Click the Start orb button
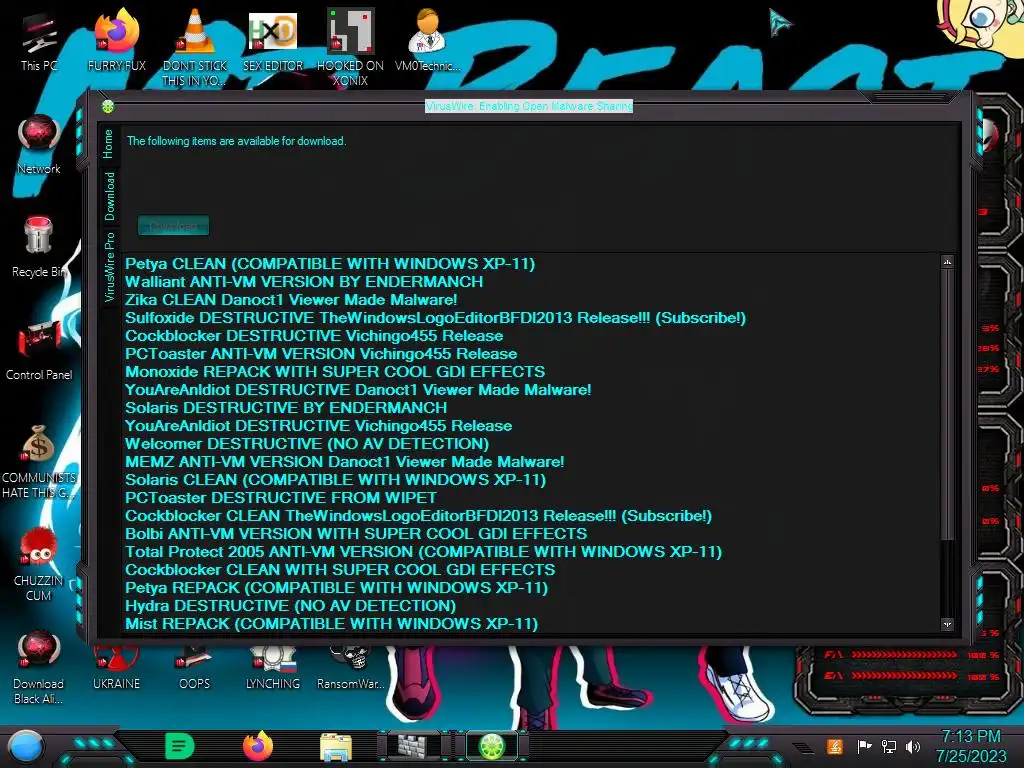Image resolution: width=1024 pixels, height=768 pixels. pos(25,746)
